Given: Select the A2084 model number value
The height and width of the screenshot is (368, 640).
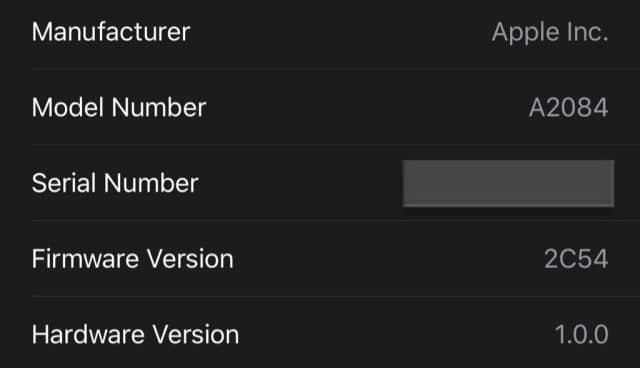Looking at the screenshot, I should pos(569,108).
